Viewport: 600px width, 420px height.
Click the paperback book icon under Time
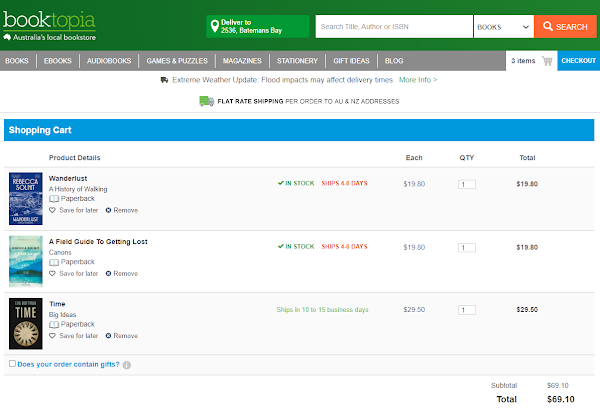(x=54, y=324)
